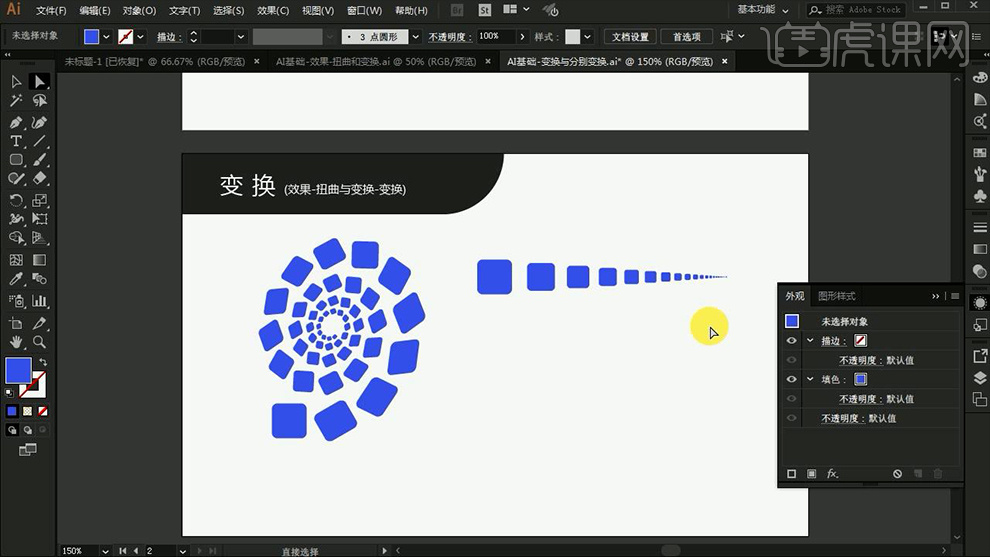Set color mode for fill/stroke
990x557 pixels.
point(12,411)
